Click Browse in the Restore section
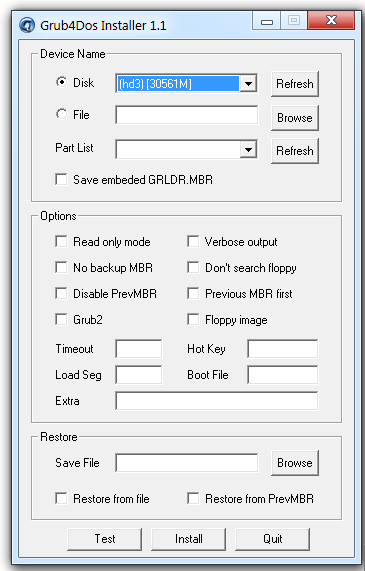The width and height of the screenshot is (365, 571). pos(295,463)
